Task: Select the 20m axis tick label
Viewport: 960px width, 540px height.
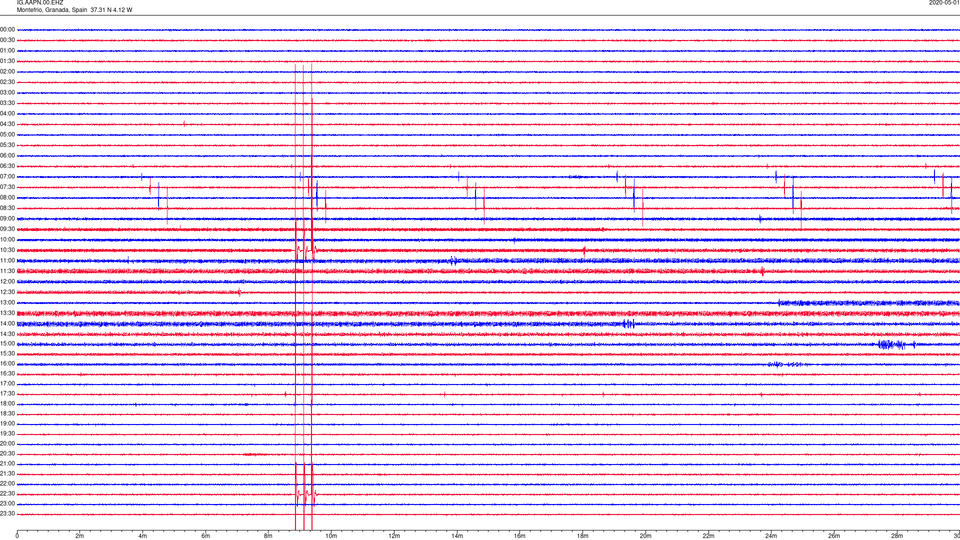Action: click(645, 536)
